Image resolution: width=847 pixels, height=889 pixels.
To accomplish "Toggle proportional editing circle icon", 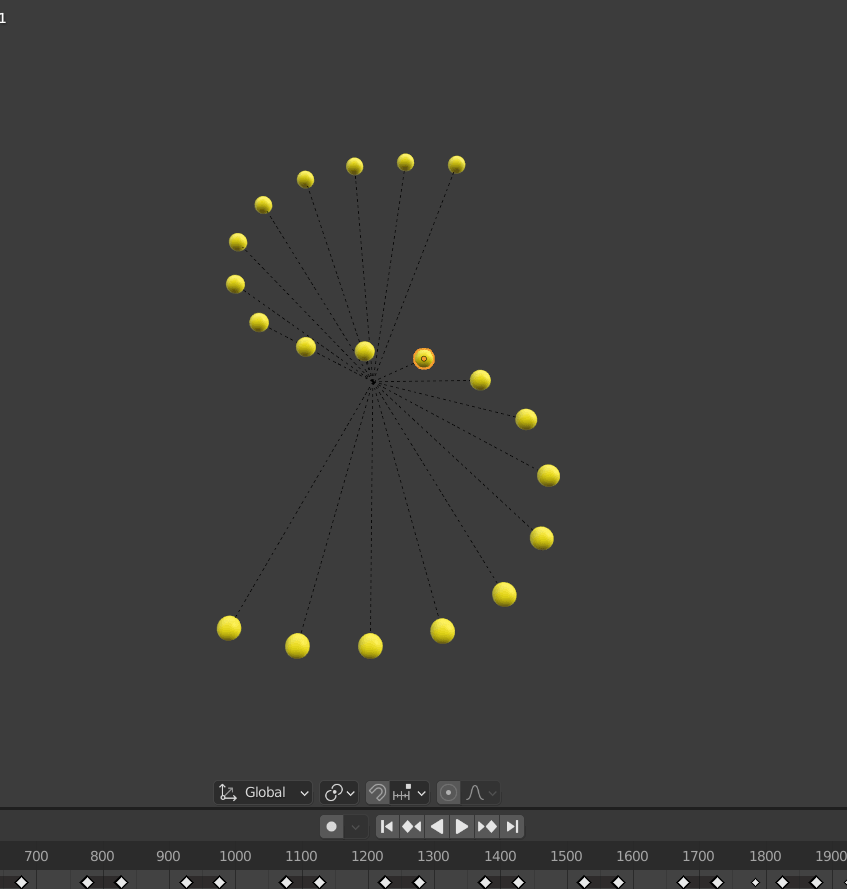I will click(448, 792).
